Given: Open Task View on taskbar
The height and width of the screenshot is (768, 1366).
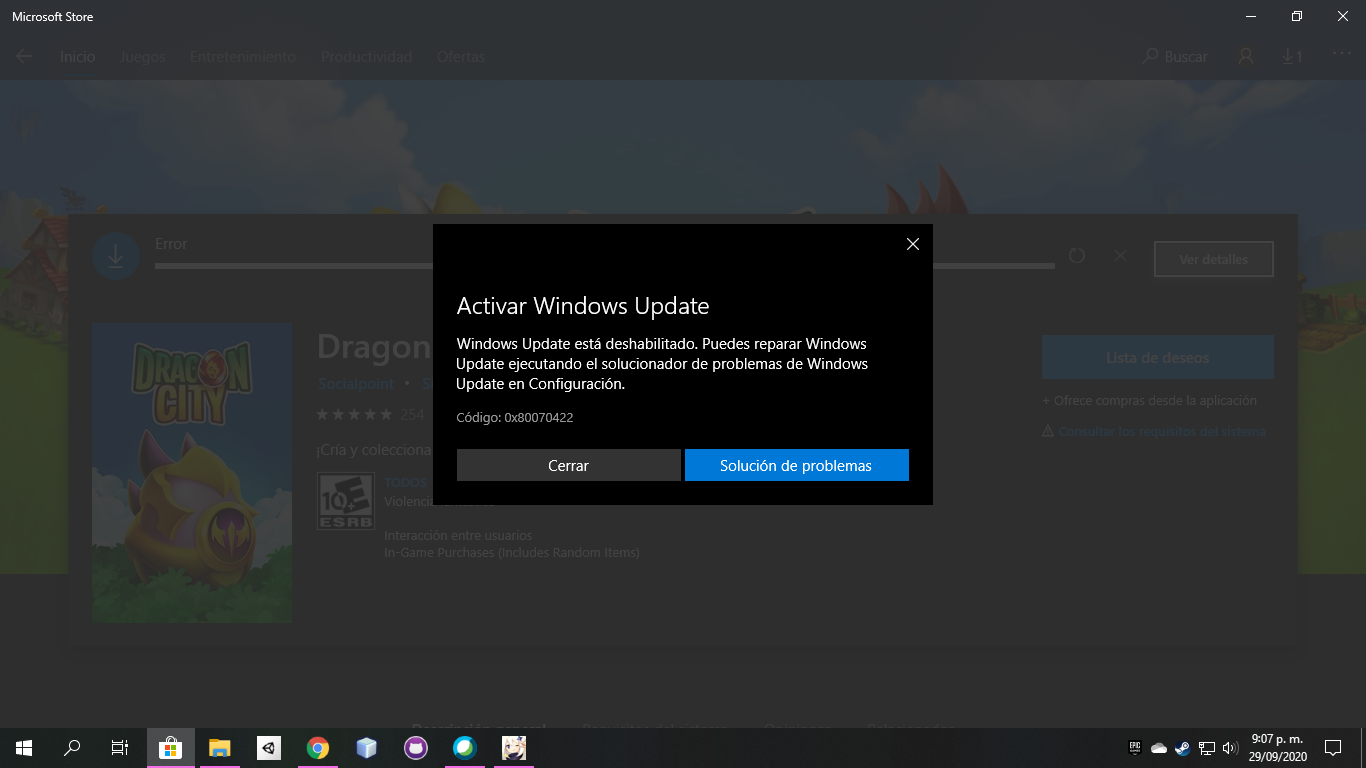Looking at the screenshot, I should click(x=119, y=747).
